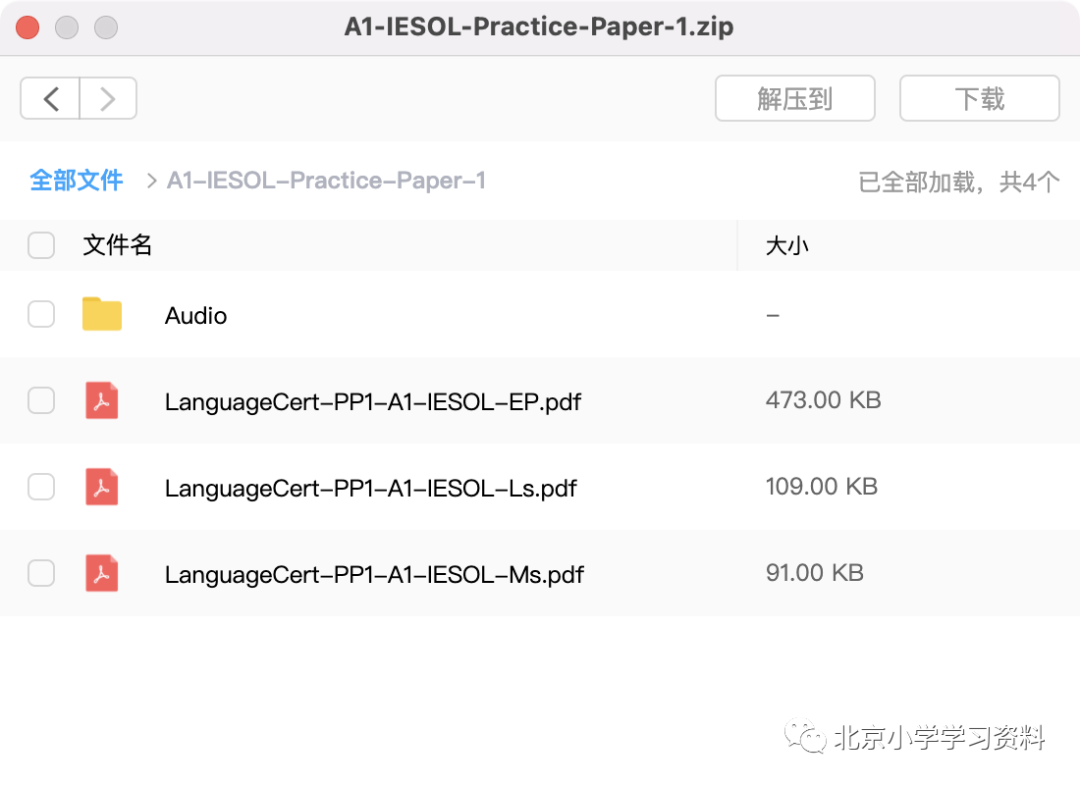Open the Audio folder name
The width and height of the screenshot is (1080, 785).
tap(196, 315)
